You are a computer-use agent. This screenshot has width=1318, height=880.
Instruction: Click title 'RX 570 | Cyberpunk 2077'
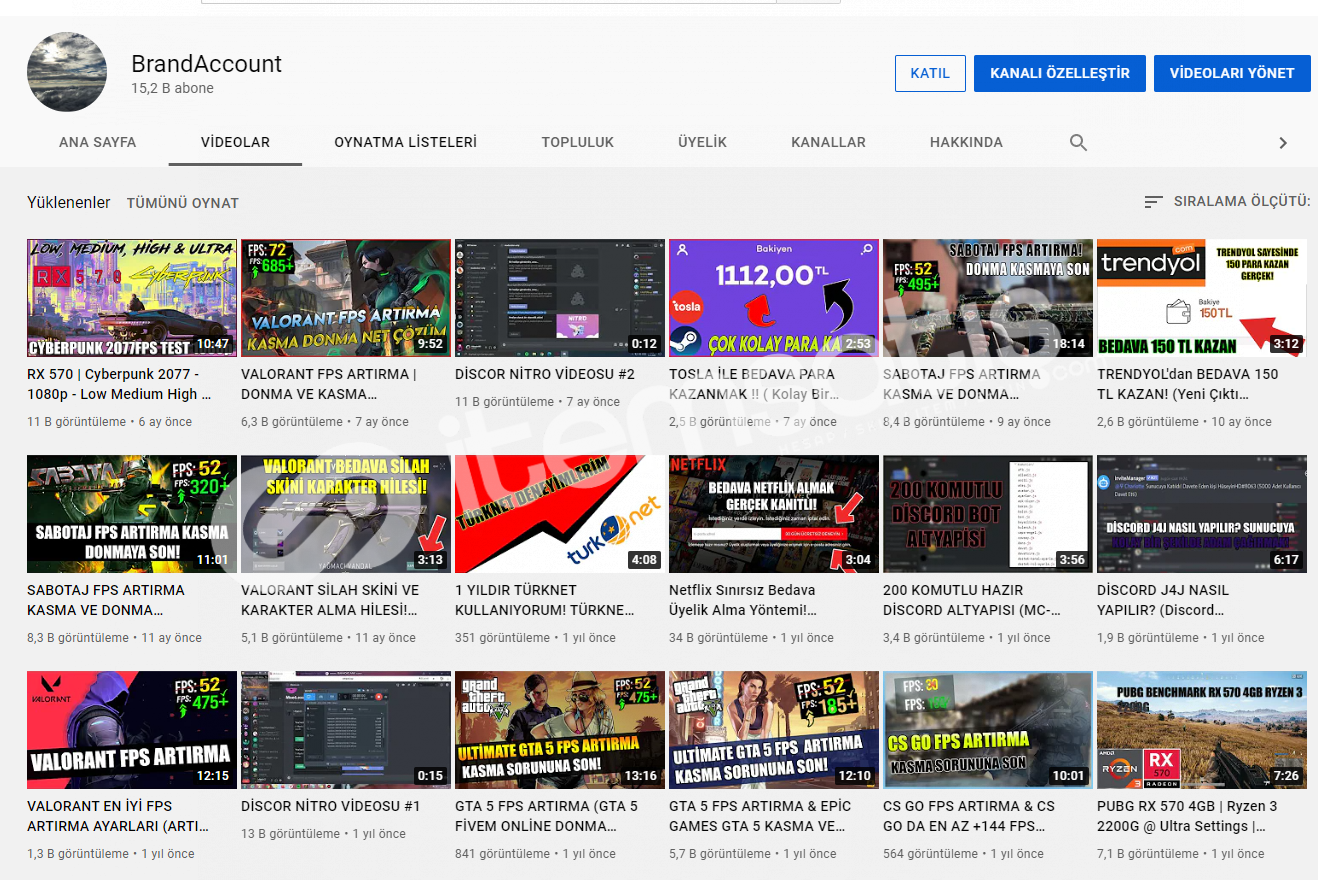[x=120, y=384]
